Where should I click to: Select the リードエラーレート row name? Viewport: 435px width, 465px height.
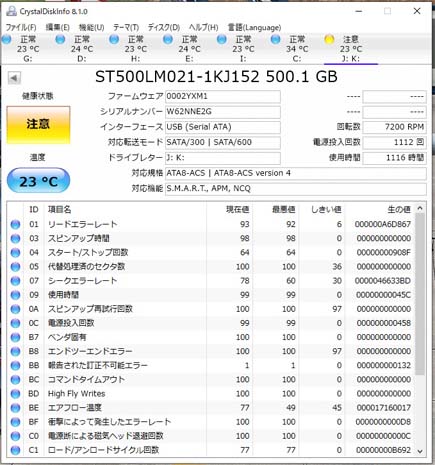pyautogui.click(x=82, y=224)
